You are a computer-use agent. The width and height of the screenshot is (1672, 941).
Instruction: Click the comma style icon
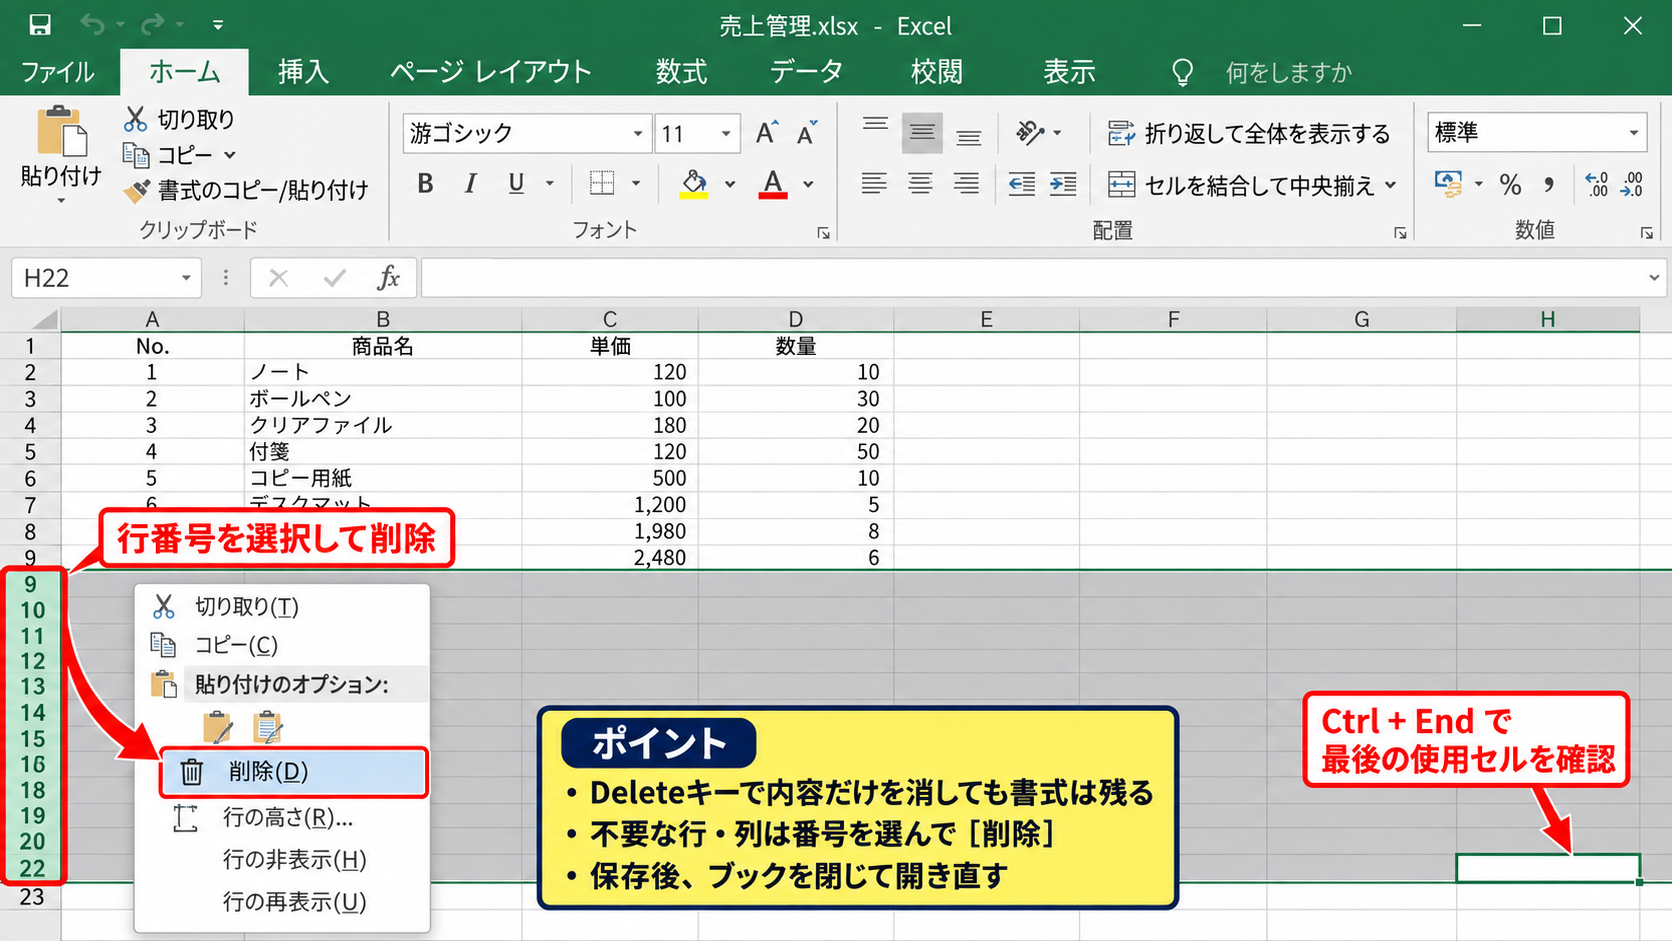click(x=1549, y=184)
